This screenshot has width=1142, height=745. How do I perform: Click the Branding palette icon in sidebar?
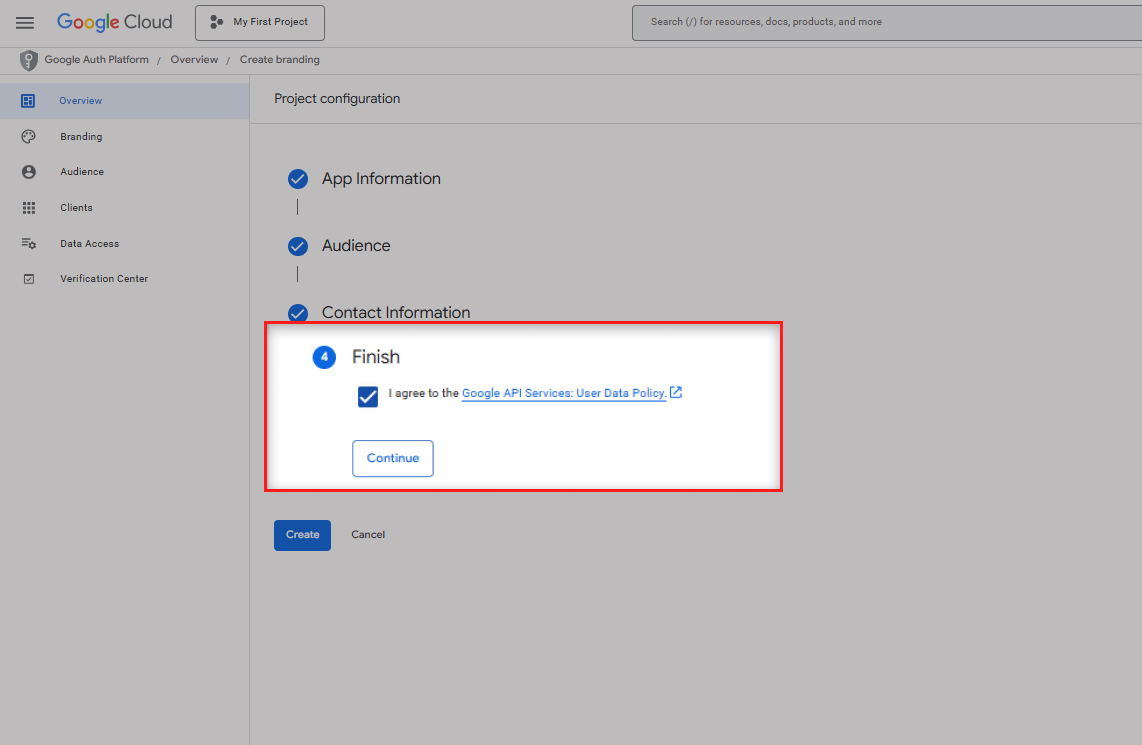pyautogui.click(x=29, y=137)
